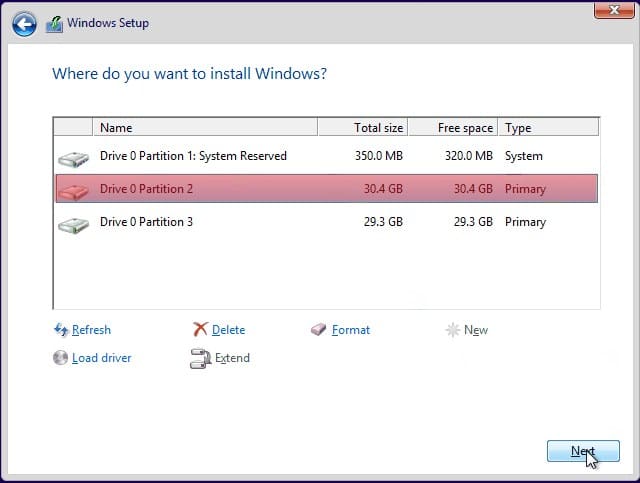Click the drive icon for Partition 2

(x=73, y=191)
